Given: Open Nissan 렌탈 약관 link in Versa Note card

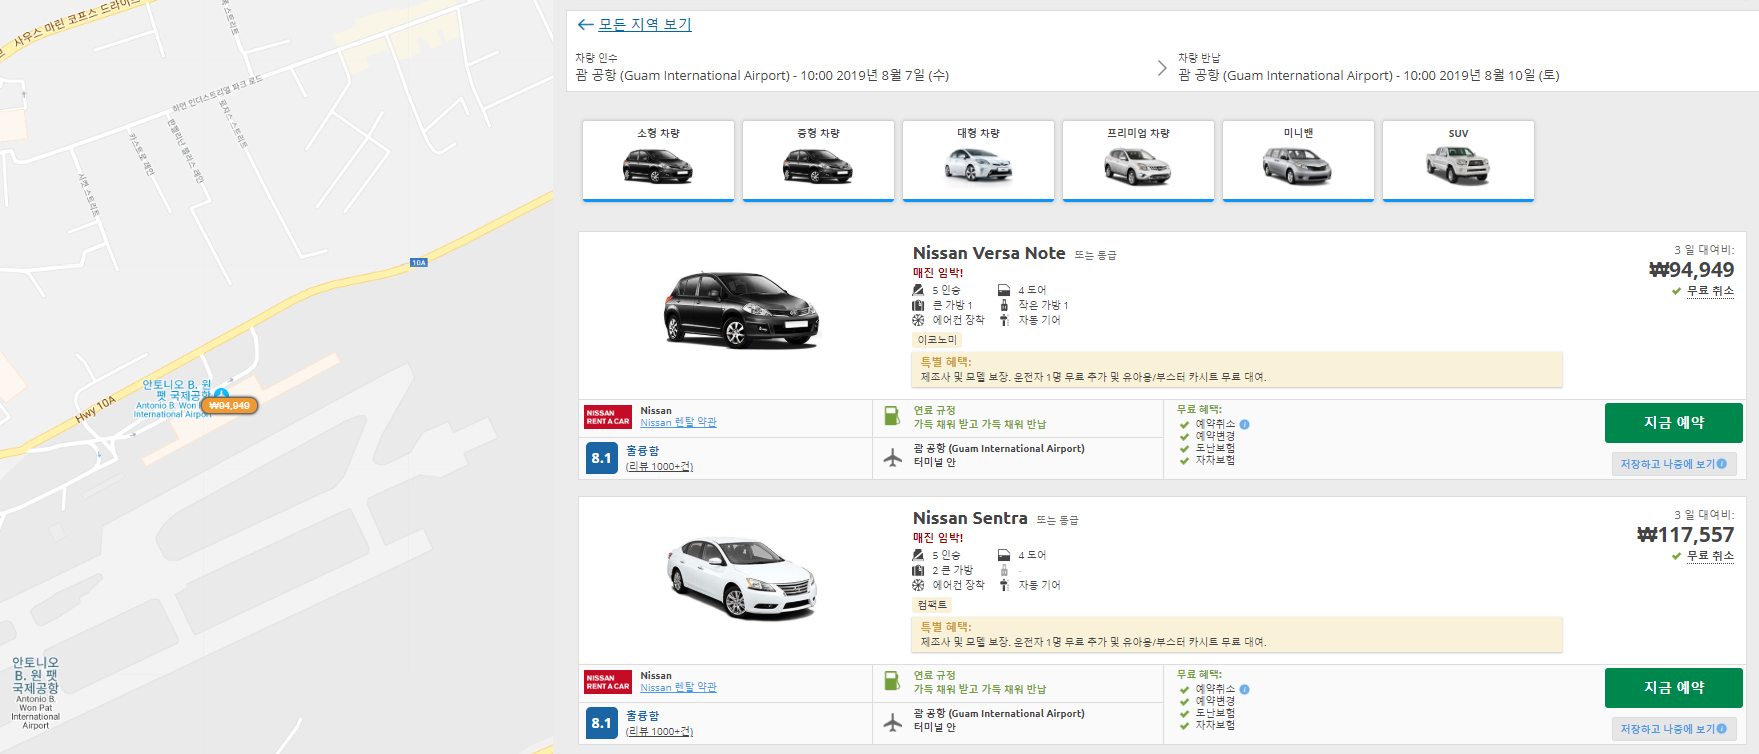Looking at the screenshot, I should click(x=678, y=423).
